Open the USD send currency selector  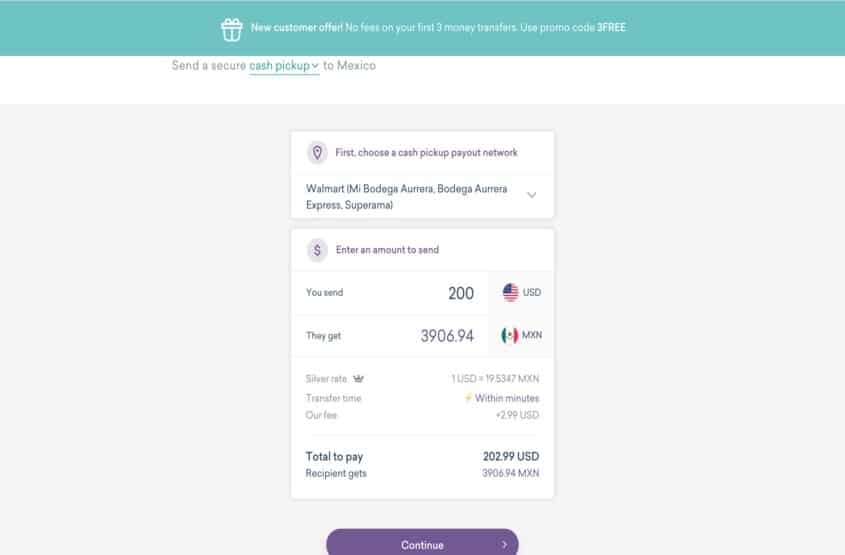point(521,293)
